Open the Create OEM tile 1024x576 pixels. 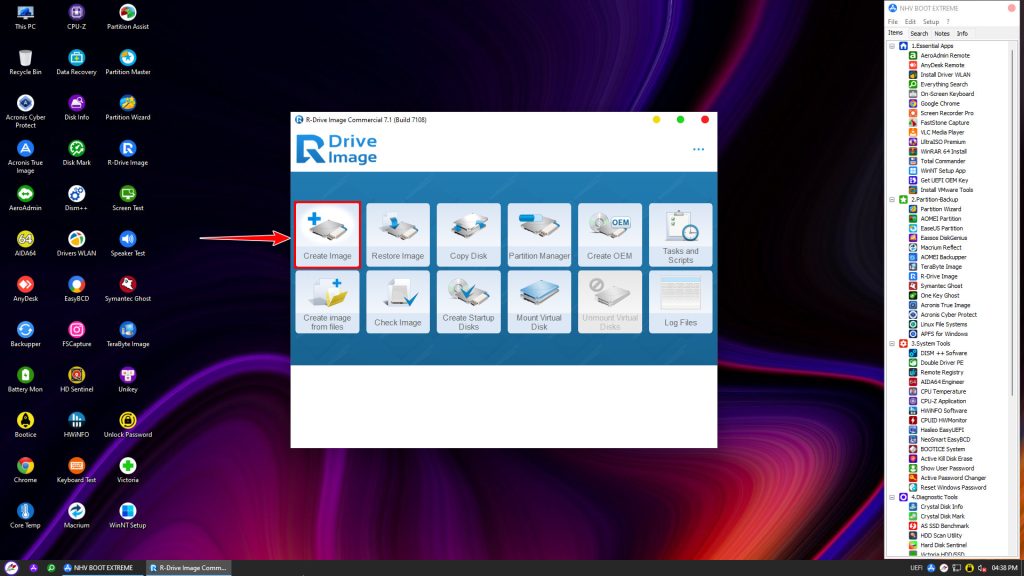[609, 234]
